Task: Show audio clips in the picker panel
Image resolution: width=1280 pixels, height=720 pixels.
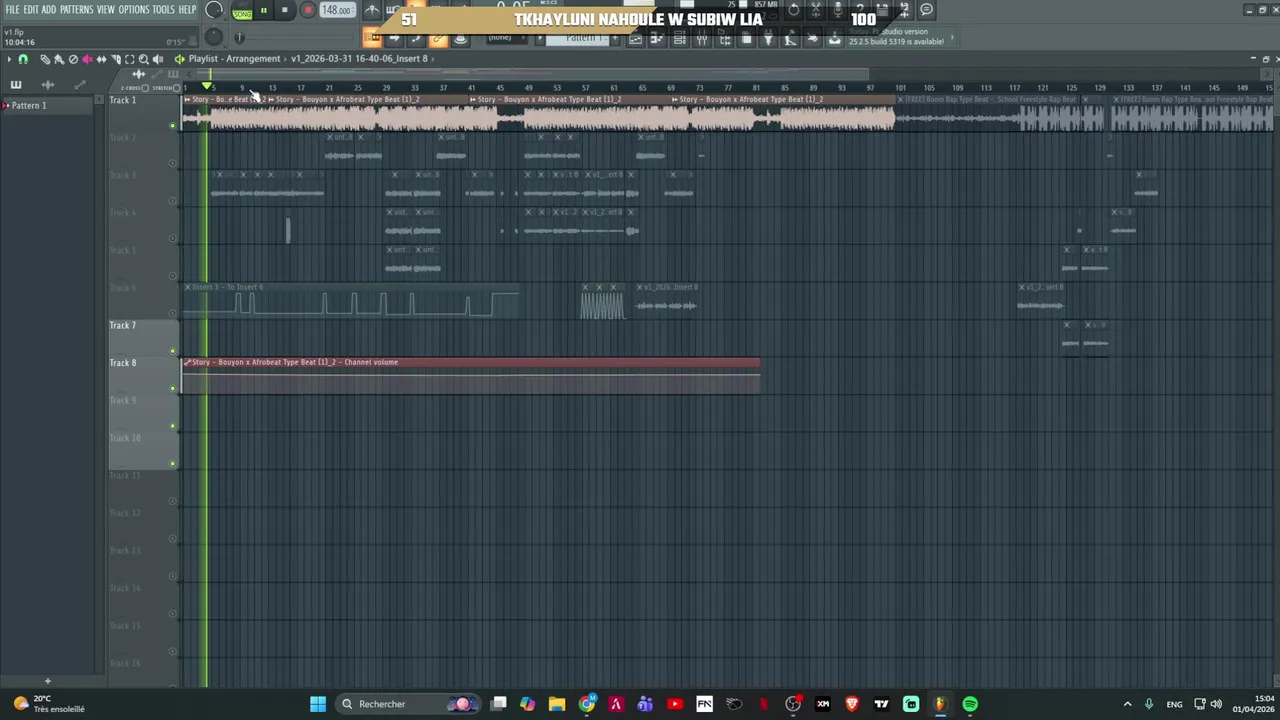Action: 48,85
